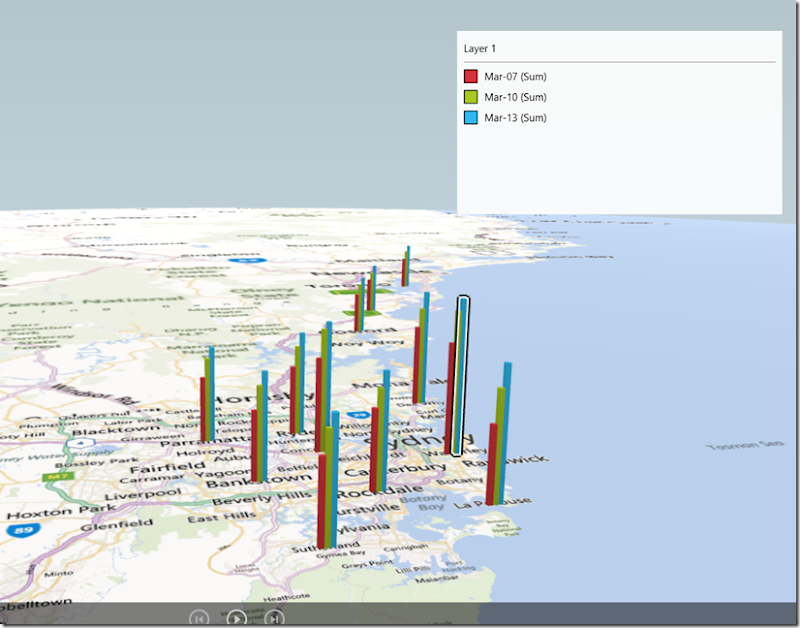Click the skip-to-next playback button
800x628 pixels.
pyautogui.click(x=273, y=618)
